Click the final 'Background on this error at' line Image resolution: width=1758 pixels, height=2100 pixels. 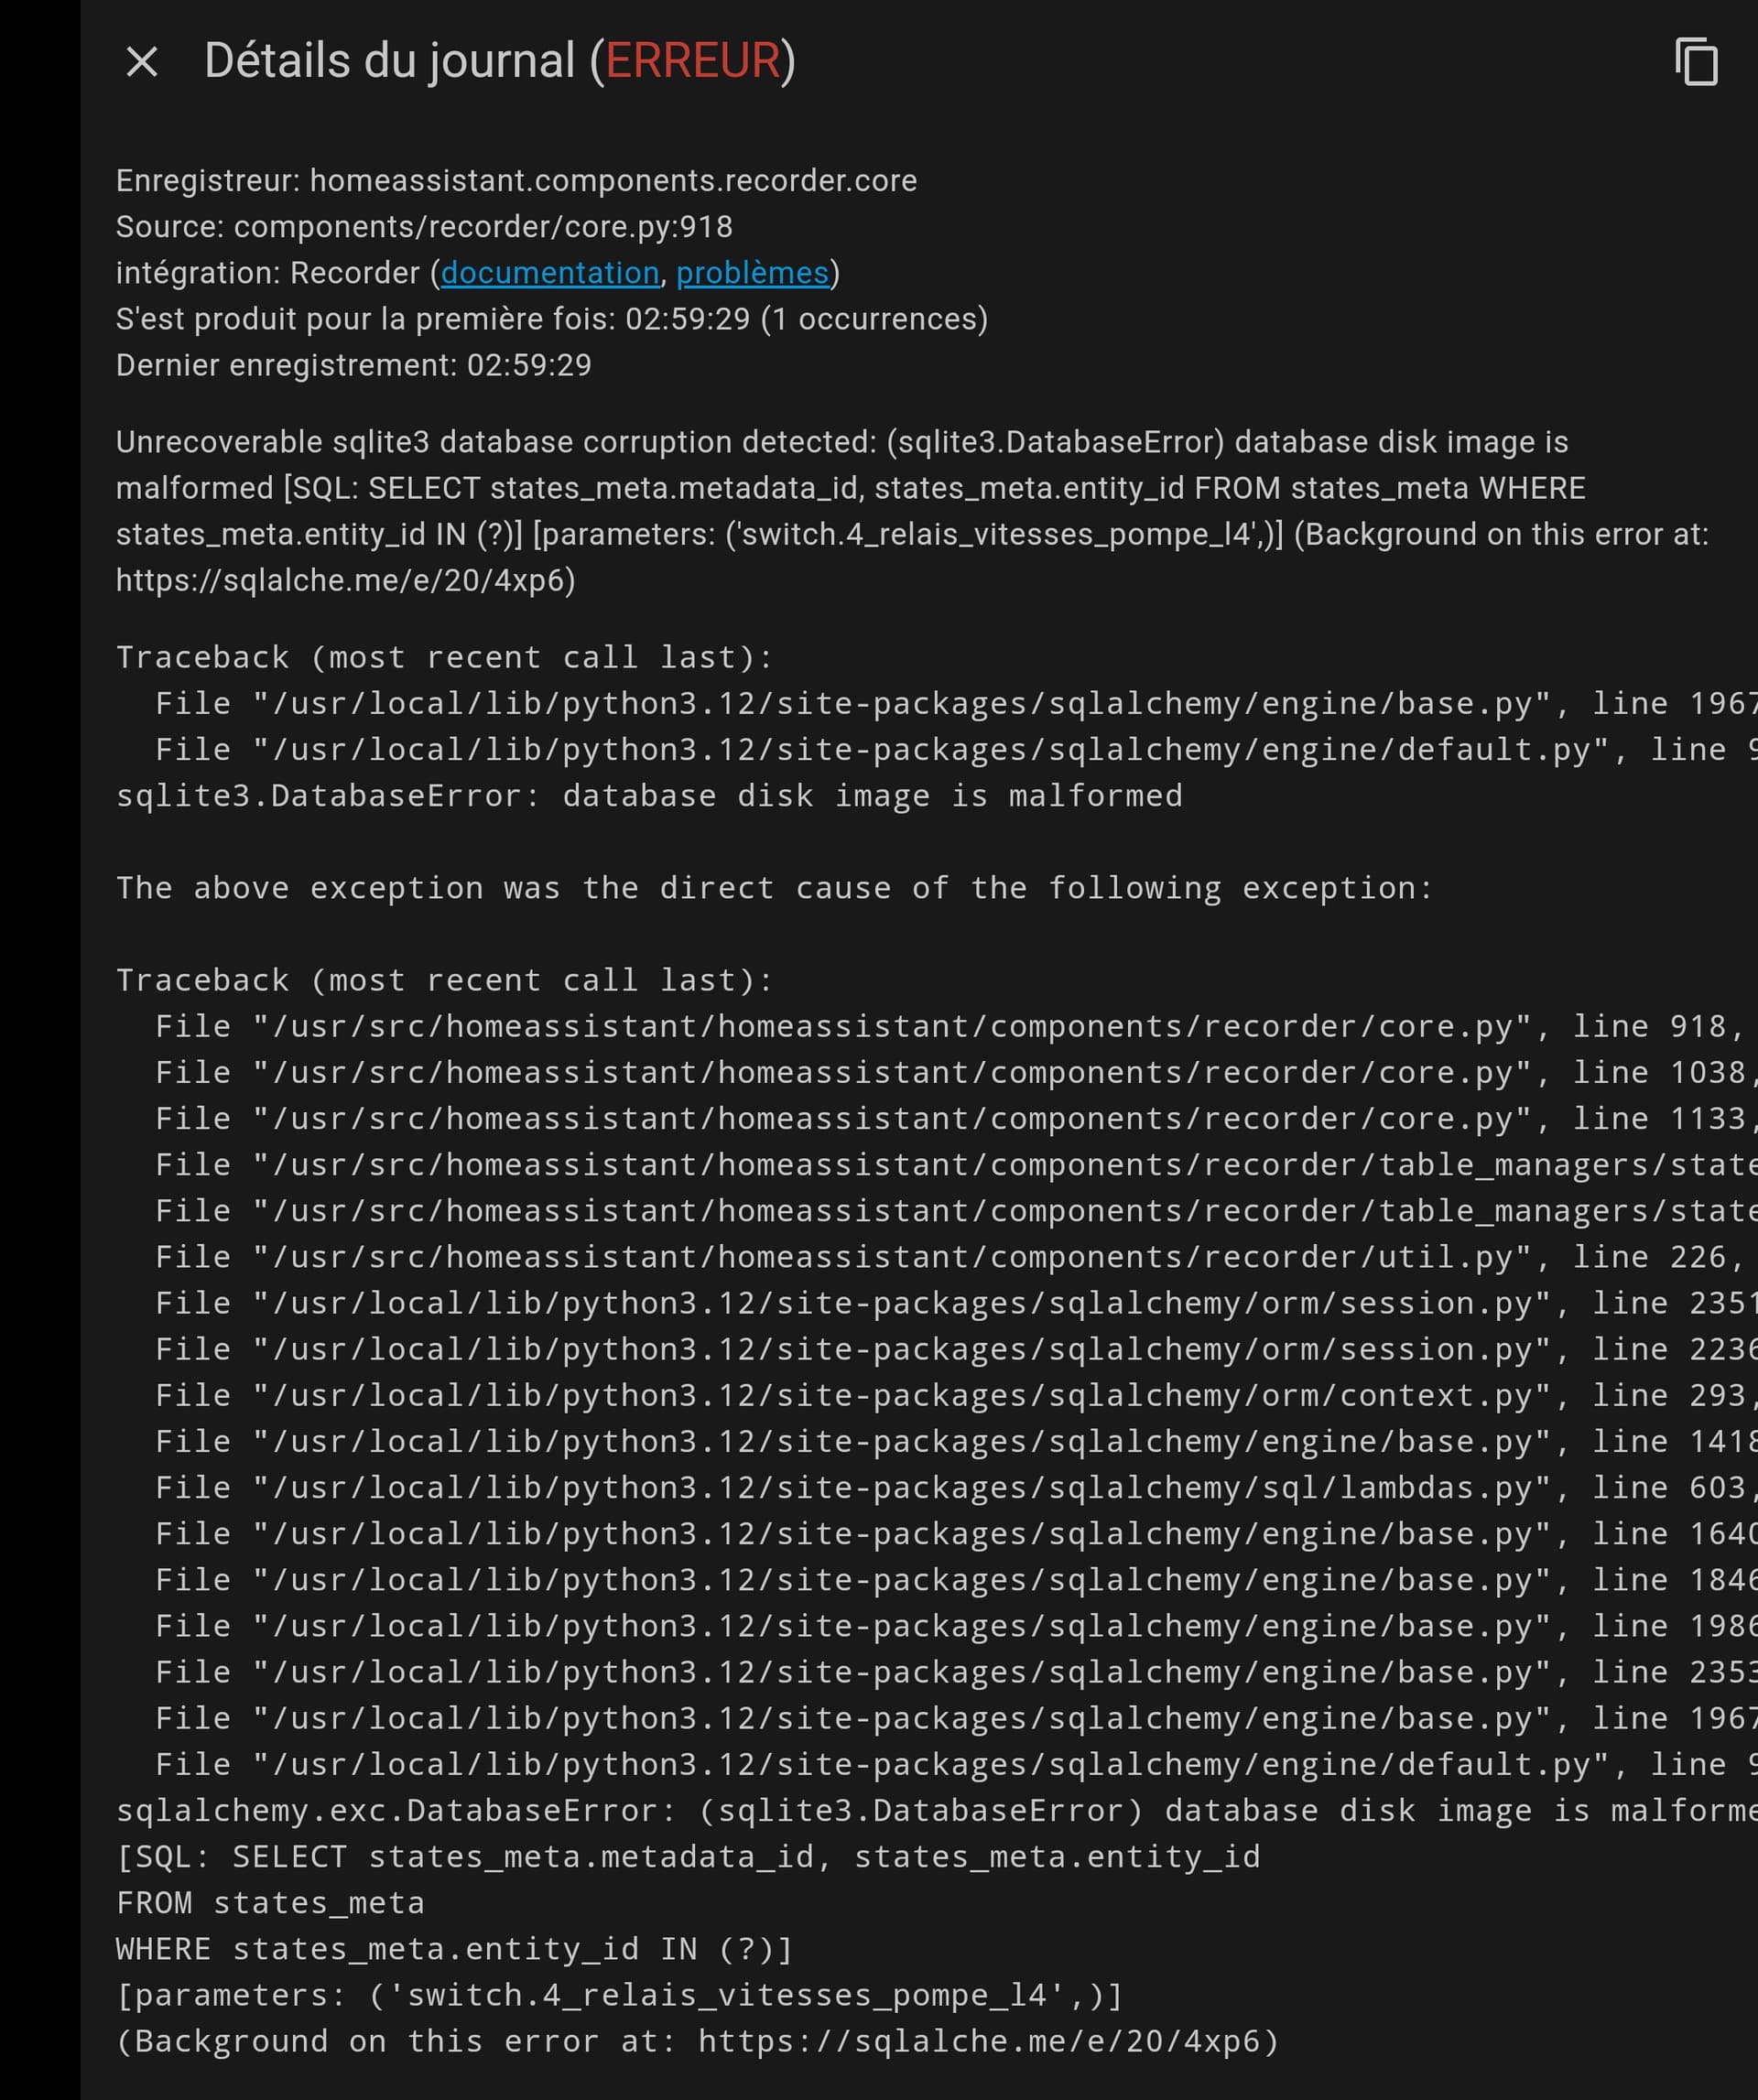click(x=698, y=2041)
